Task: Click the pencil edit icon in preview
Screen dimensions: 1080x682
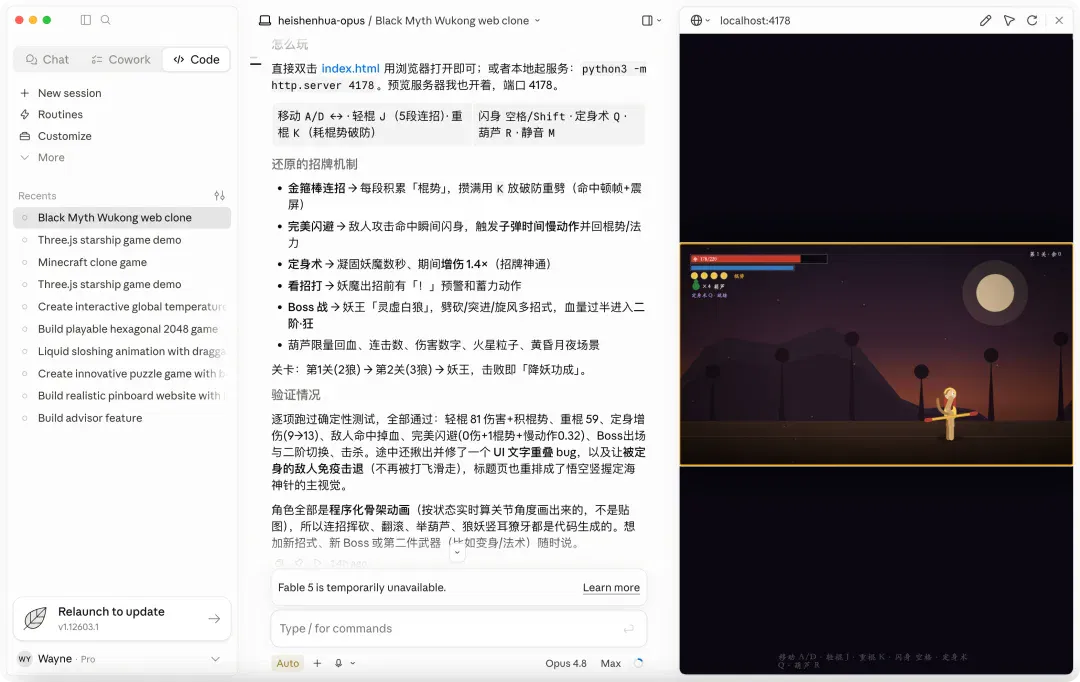Action: 986,21
